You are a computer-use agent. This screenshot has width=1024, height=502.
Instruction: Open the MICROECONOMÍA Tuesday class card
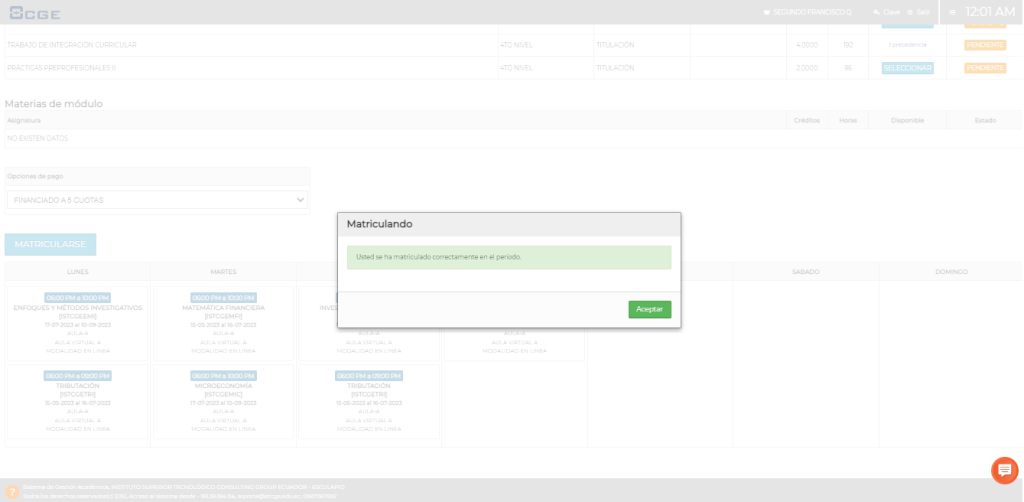(223, 401)
